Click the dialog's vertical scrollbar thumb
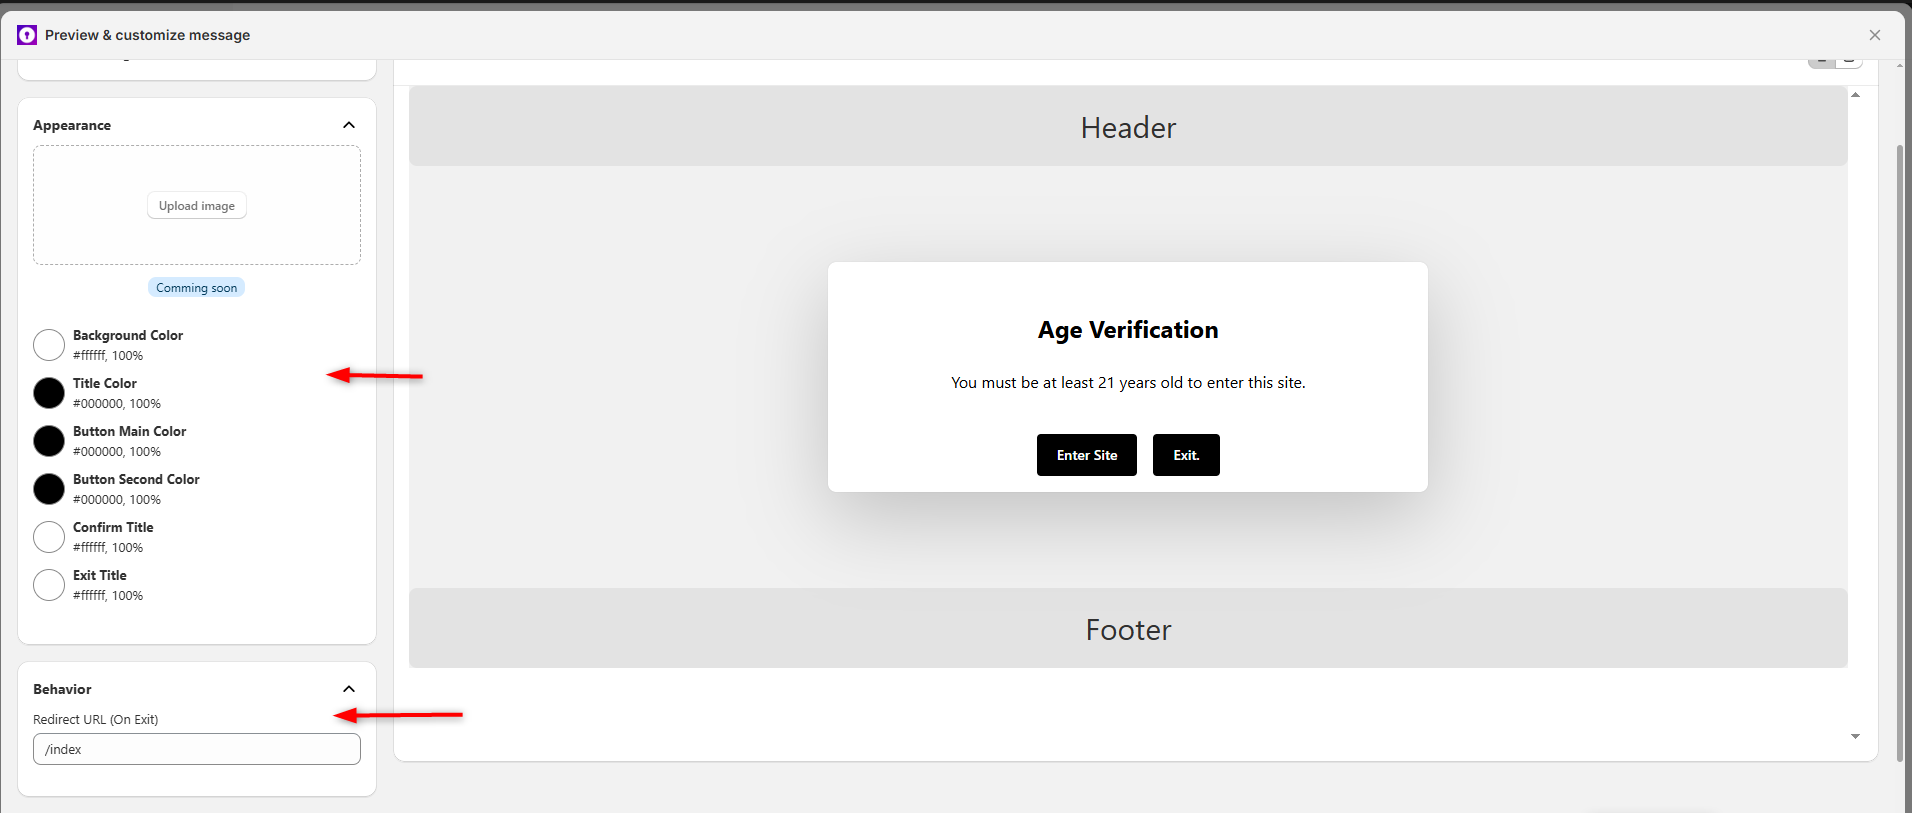The height and width of the screenshot is (813, 1912). (1900, 450)
